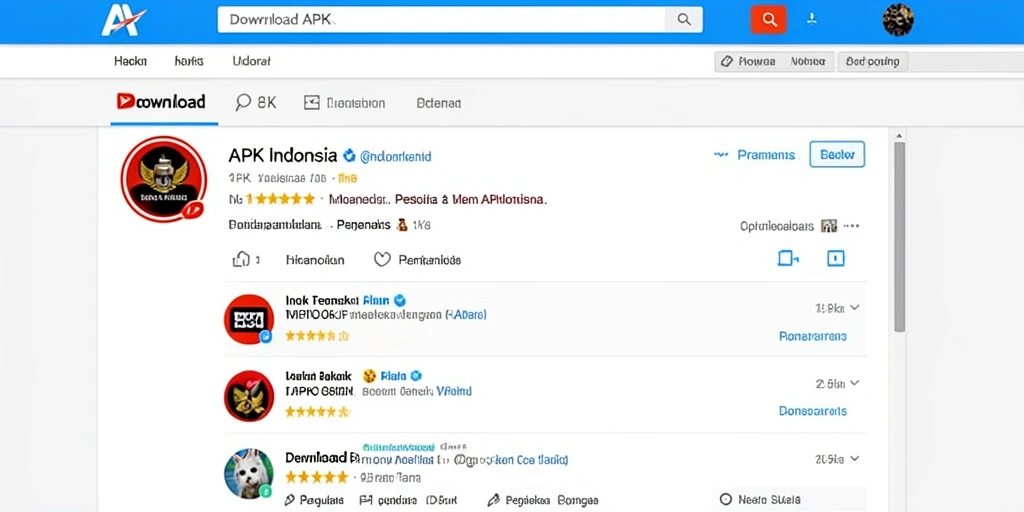Click the APK Indonsia profile picture

tap(164, 179)
